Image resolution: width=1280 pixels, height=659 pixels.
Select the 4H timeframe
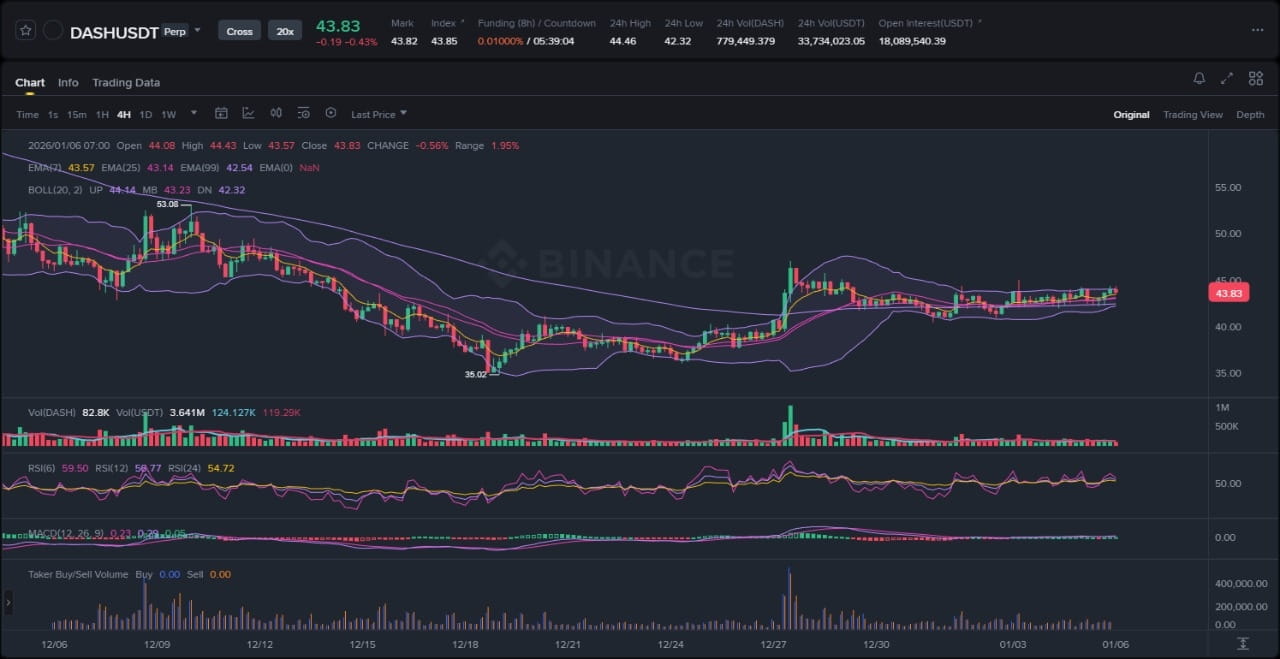(x=124, y=115)
